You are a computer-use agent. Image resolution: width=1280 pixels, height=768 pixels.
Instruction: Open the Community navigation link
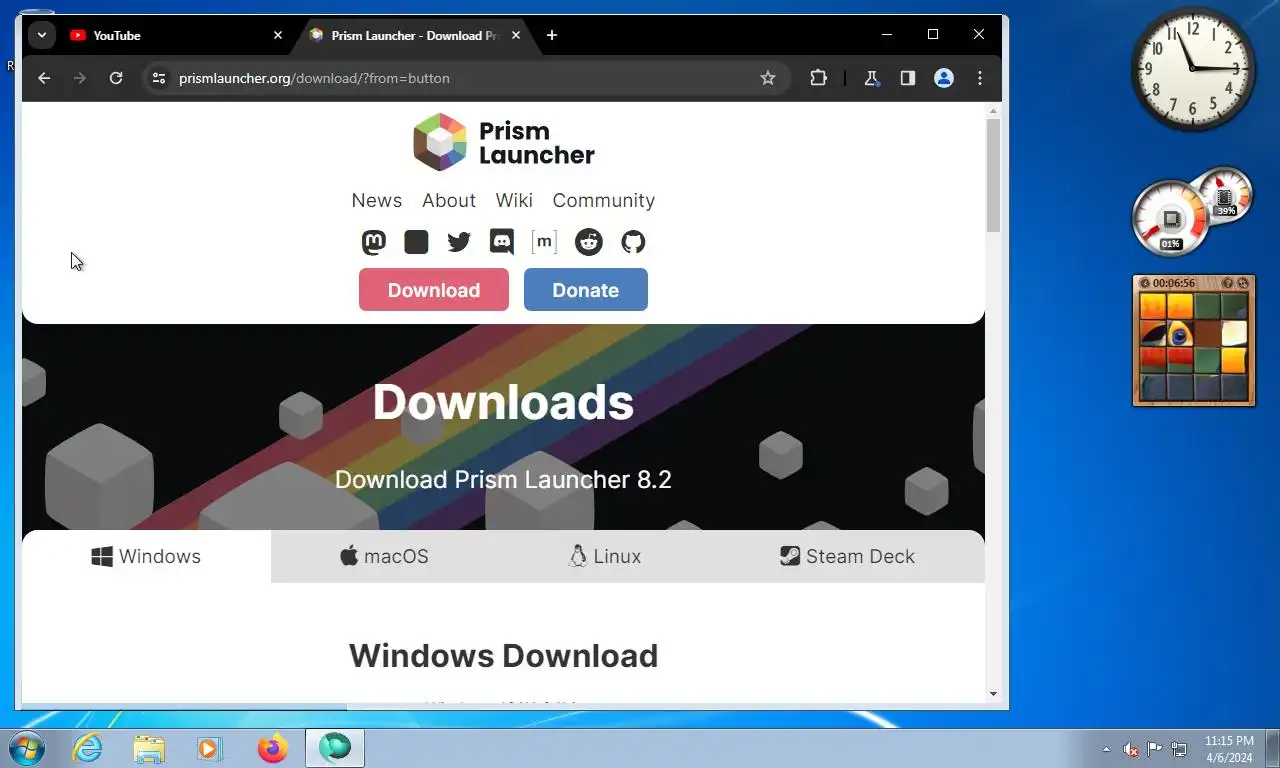pyautogui.click(x=604, y=200)
